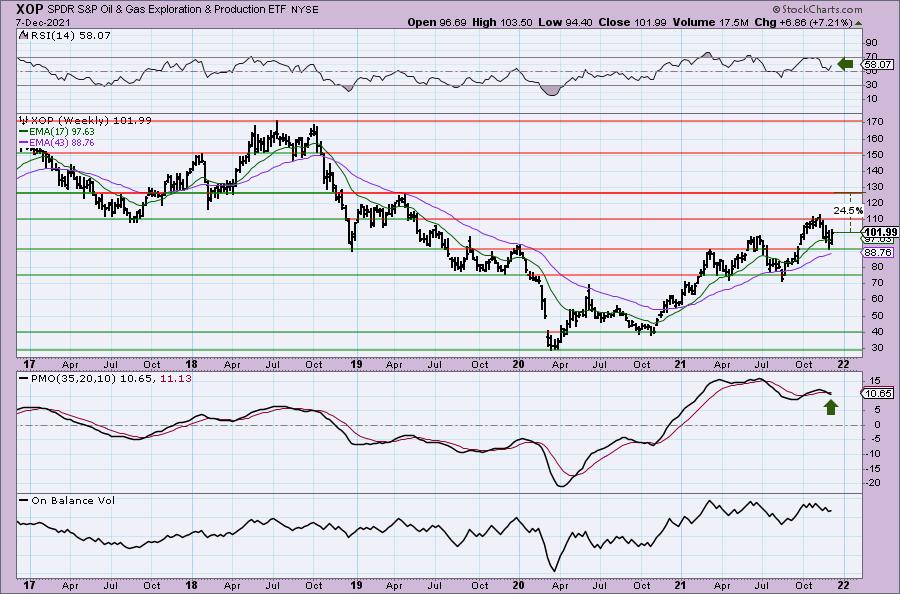The image size is (900, 594).
Task: Open the StockCharts.com watermark link
Action: 817,9
